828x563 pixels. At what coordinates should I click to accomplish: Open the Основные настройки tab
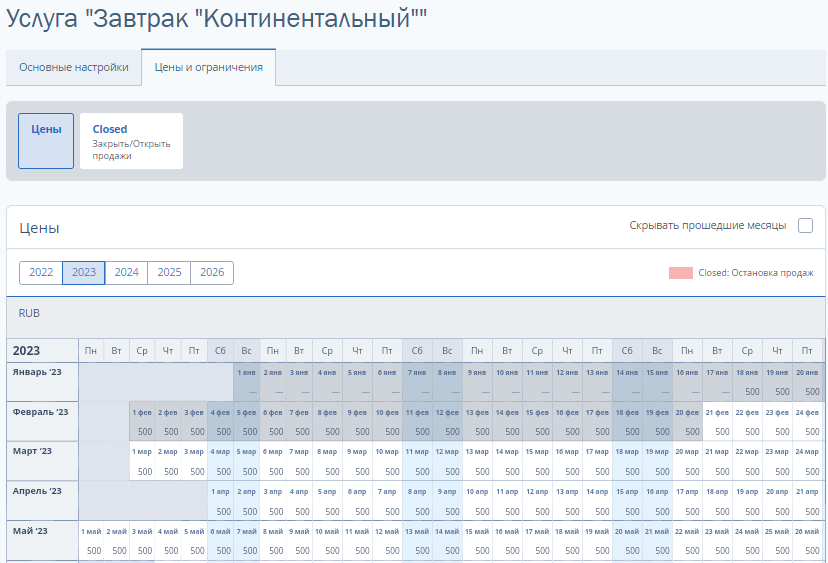[74, 68]
